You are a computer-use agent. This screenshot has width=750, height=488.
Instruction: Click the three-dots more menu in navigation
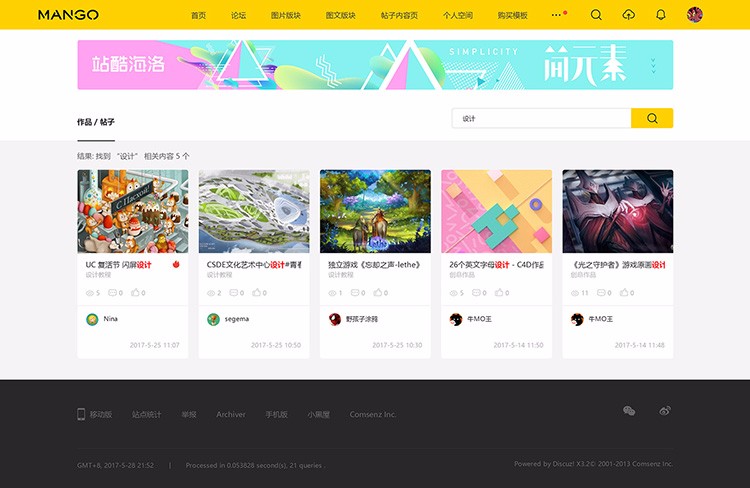tap(556, 15)
